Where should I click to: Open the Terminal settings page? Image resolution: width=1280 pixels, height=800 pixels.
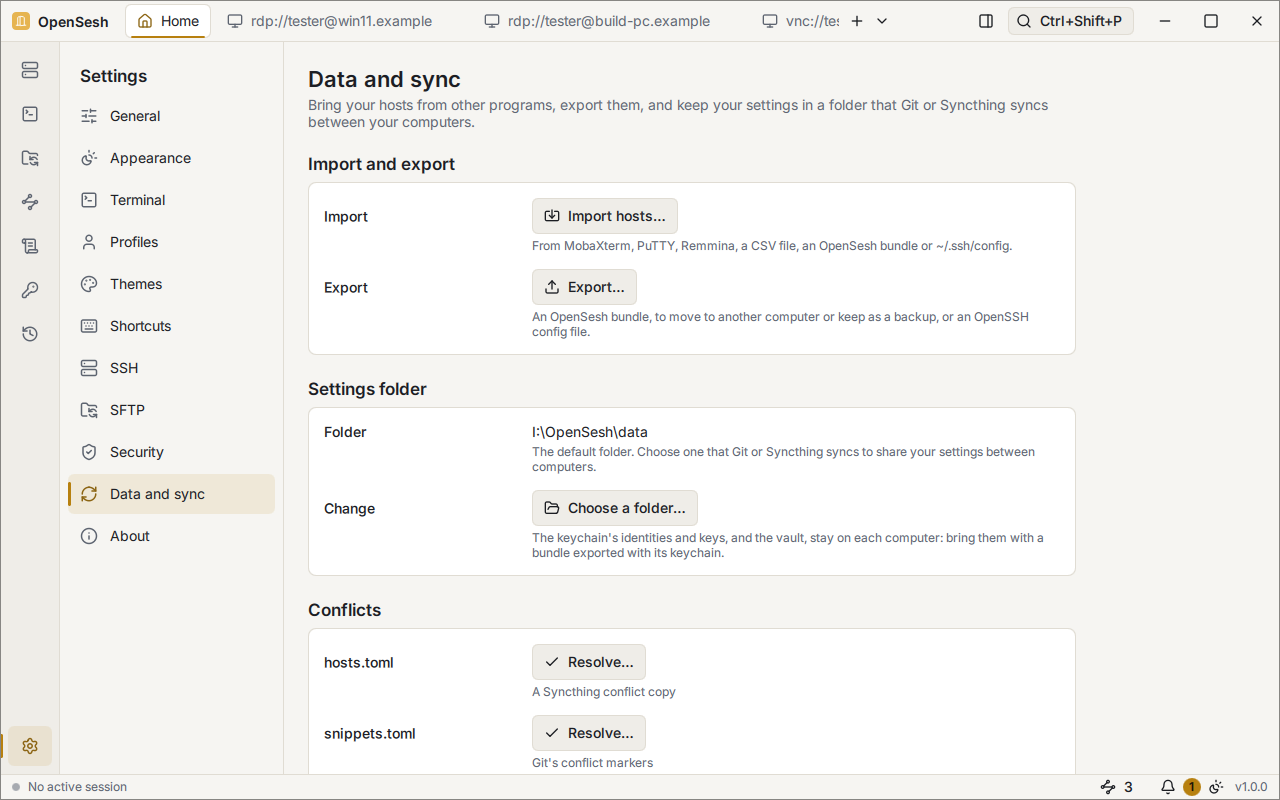(x=171, y=200)
